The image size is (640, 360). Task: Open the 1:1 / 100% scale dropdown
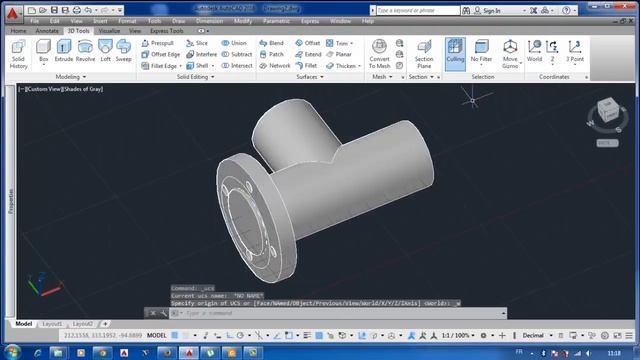(473, 336)
